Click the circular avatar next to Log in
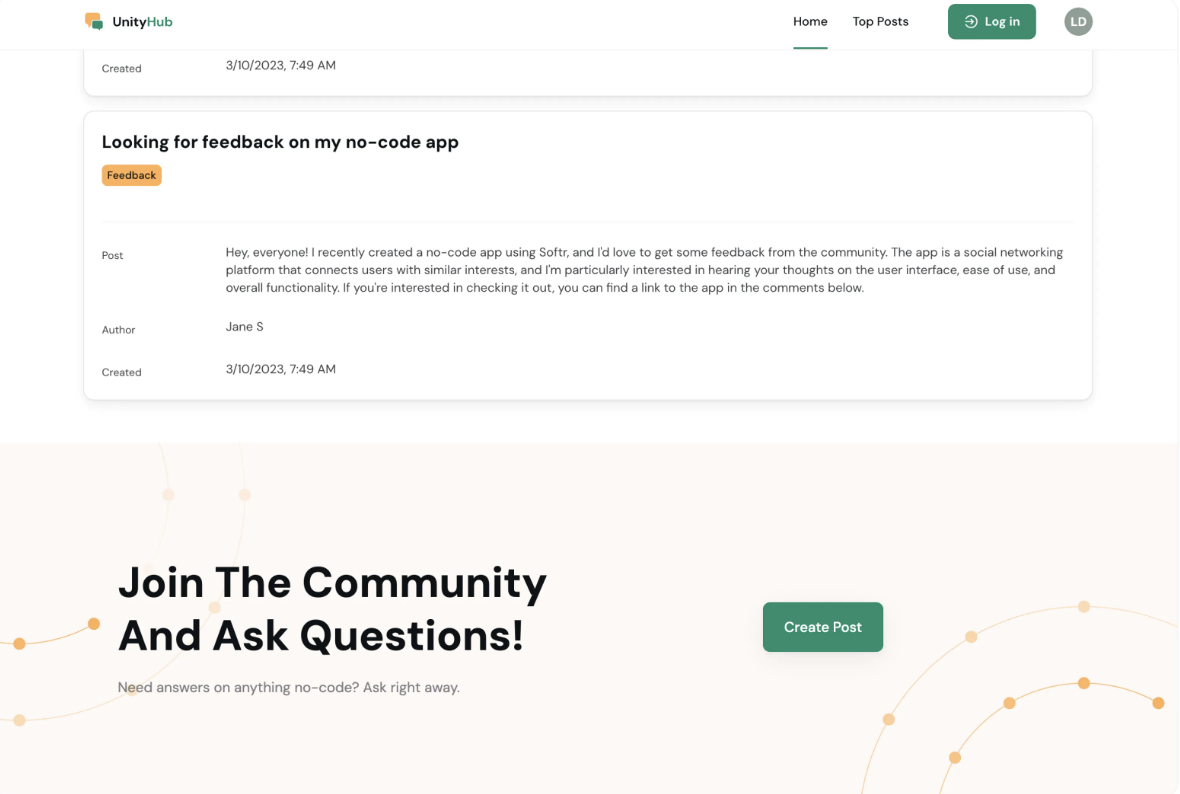The height and width of the screenshot is (794, 1180). point(1078,21)
